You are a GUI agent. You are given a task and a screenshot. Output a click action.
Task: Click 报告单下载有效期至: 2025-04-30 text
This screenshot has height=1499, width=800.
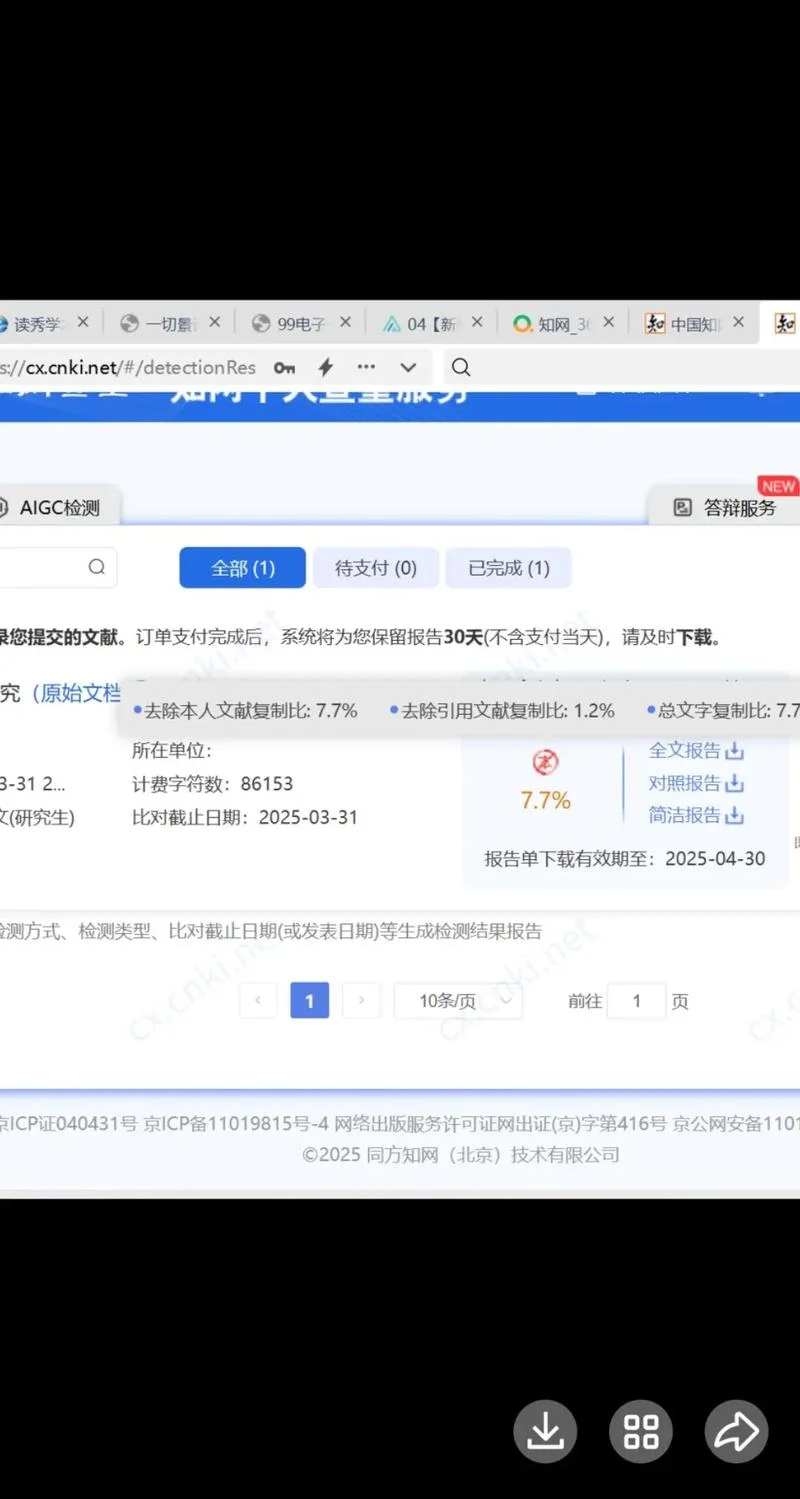tap(624, 858)
